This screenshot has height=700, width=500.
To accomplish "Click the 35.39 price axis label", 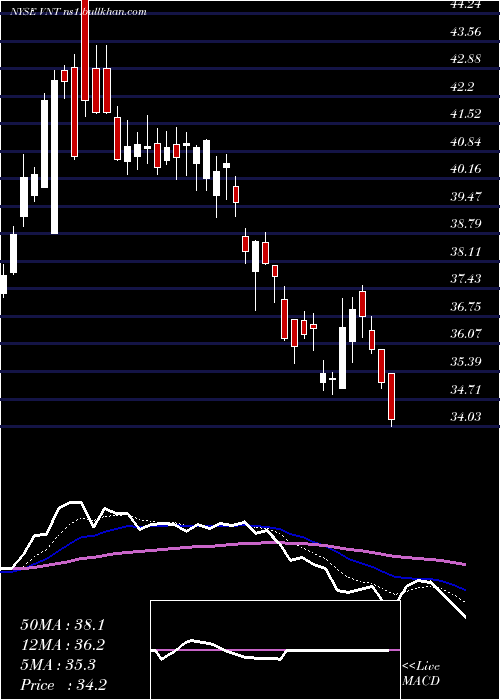I will 467,362.
